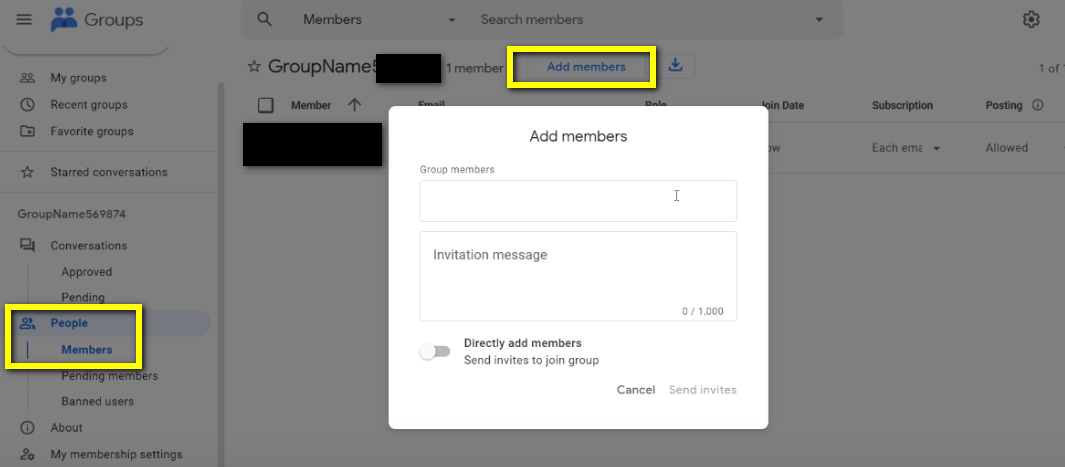Open Starred conversations
This screenshot has height=467, width=1065.
109,172
